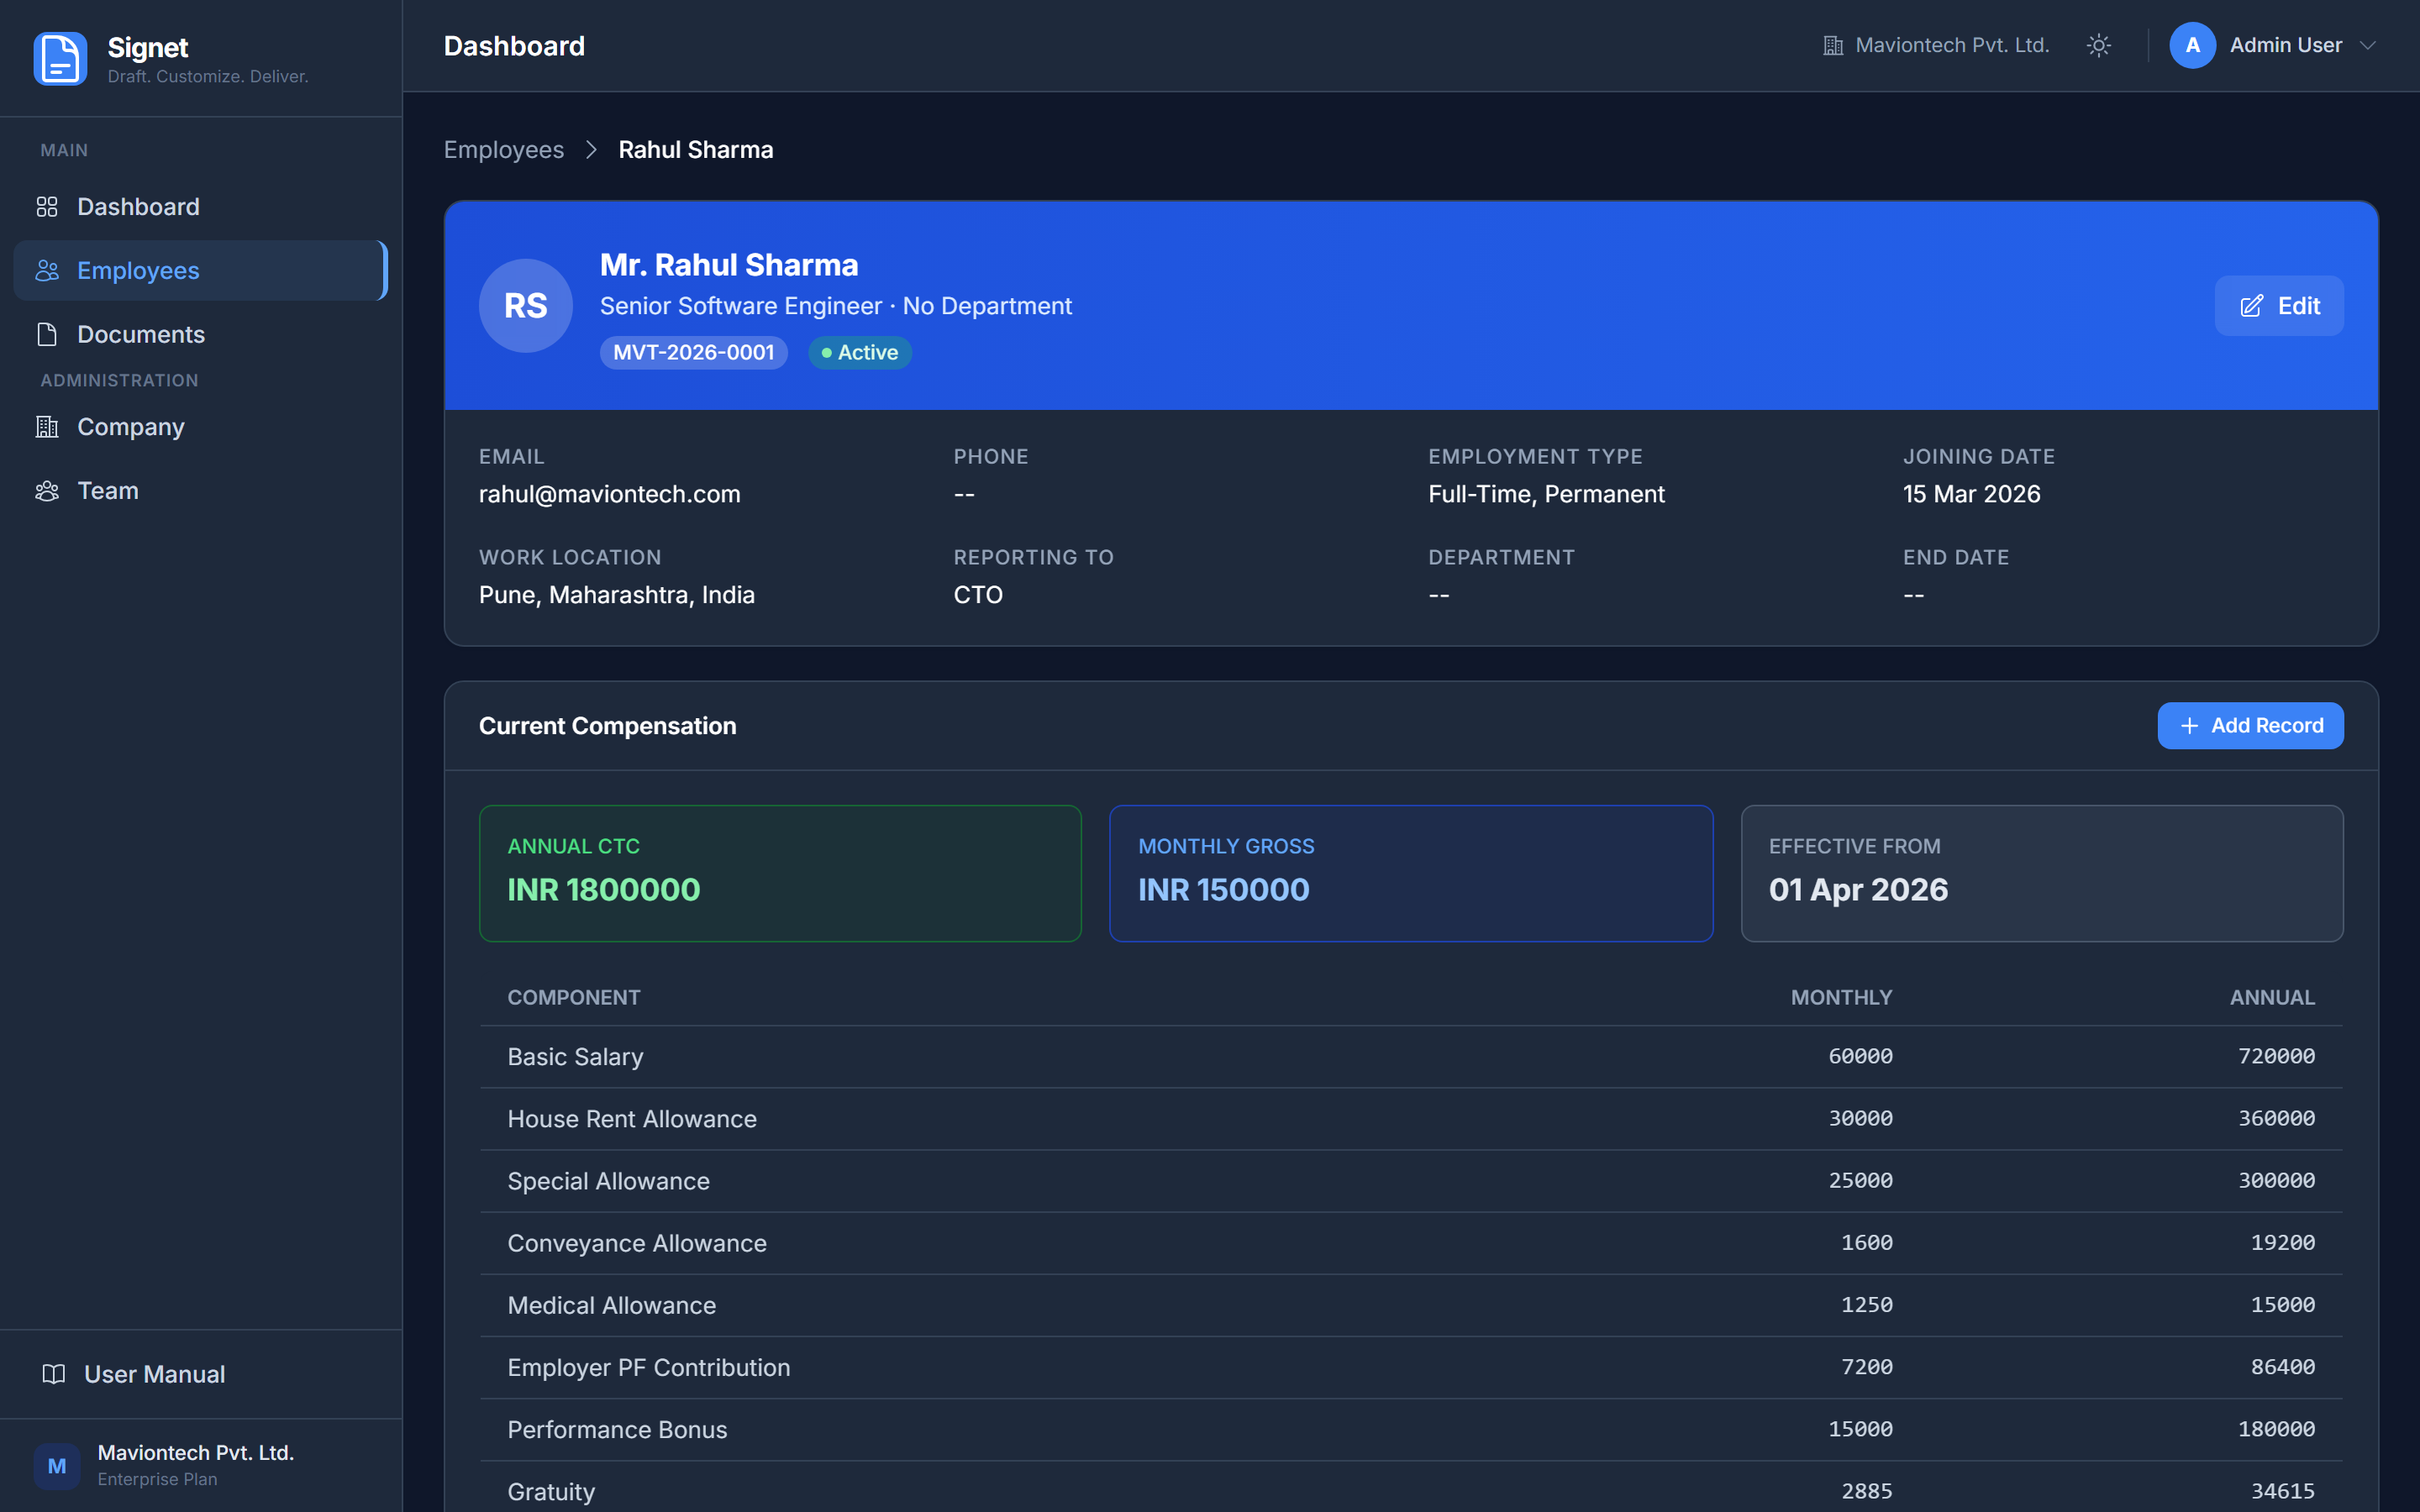Click the Maviontech M workspace icon at bottom
Viewport: 2420px width, 1512px height.
pyautogui.click(x=57, y=1466)
